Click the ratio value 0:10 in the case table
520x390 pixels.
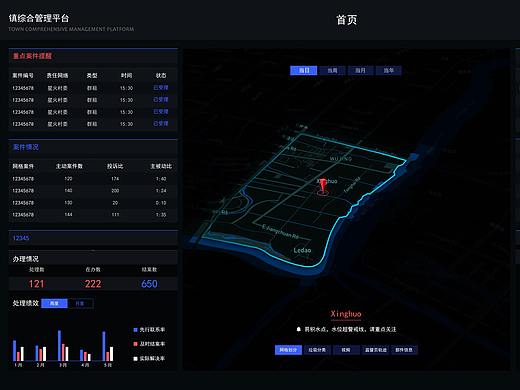tap(161, 203)
